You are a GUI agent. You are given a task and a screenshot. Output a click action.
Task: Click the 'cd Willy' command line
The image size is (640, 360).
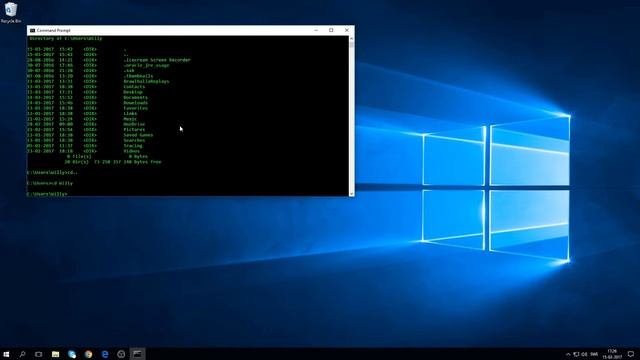(x=50, y=183)
